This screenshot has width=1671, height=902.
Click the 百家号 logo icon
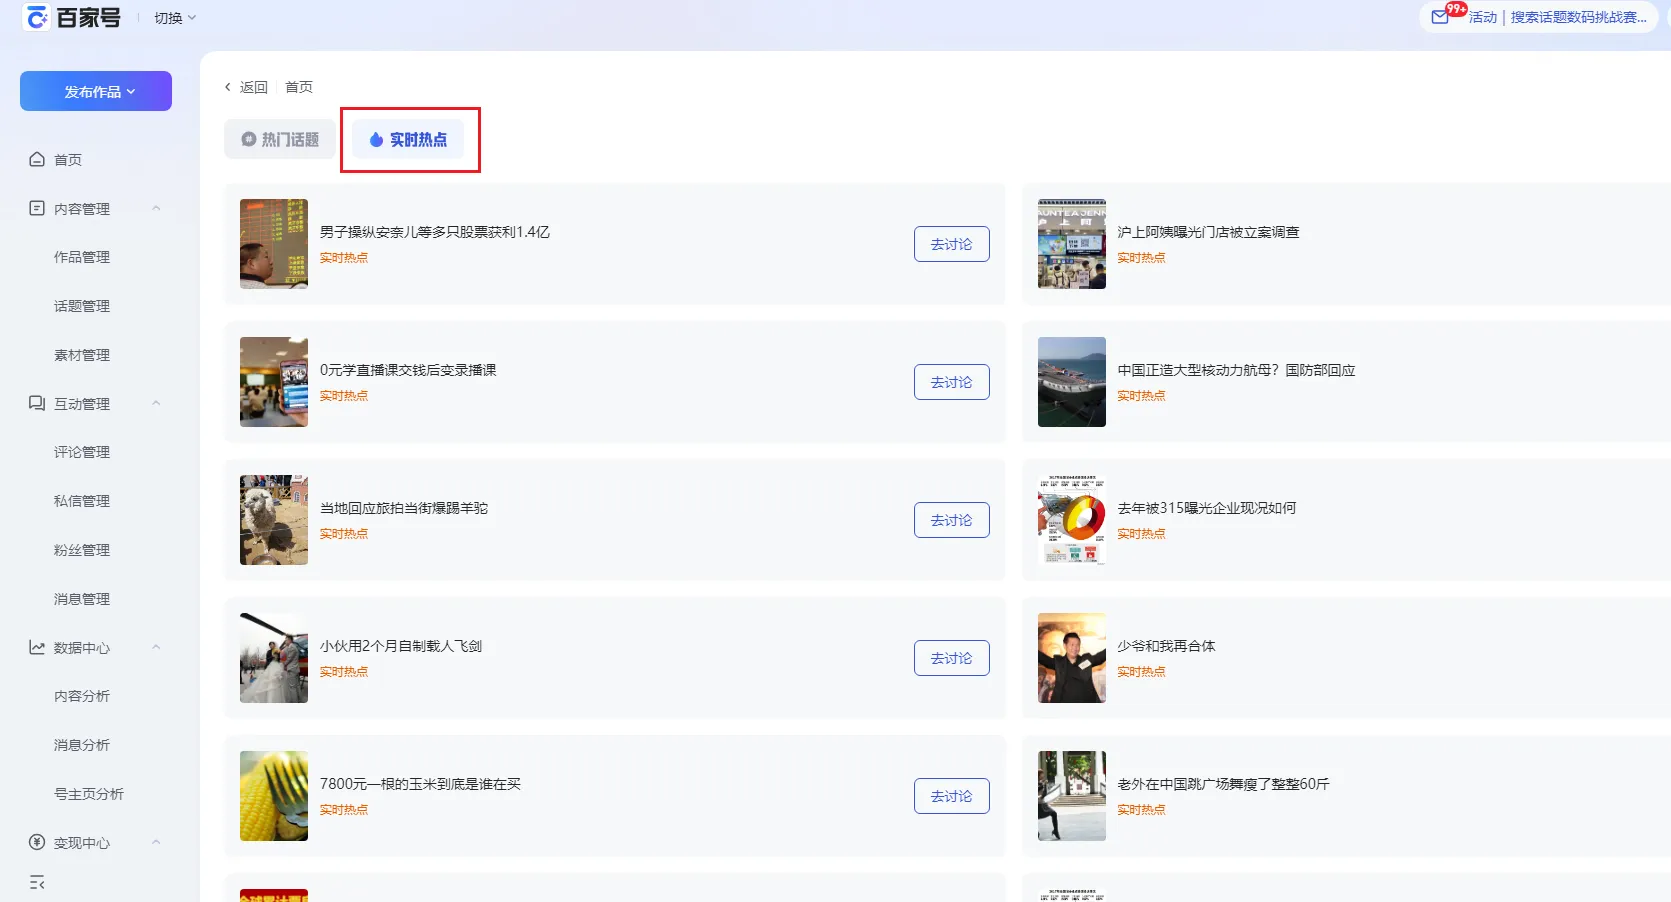[x=37, y=17]
